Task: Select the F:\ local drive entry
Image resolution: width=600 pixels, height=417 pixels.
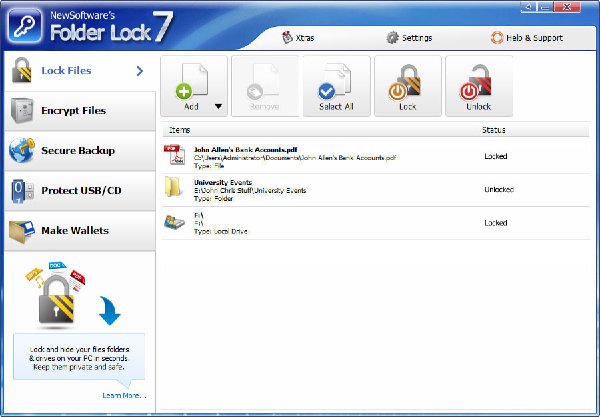Action: [x=376, y=223]
